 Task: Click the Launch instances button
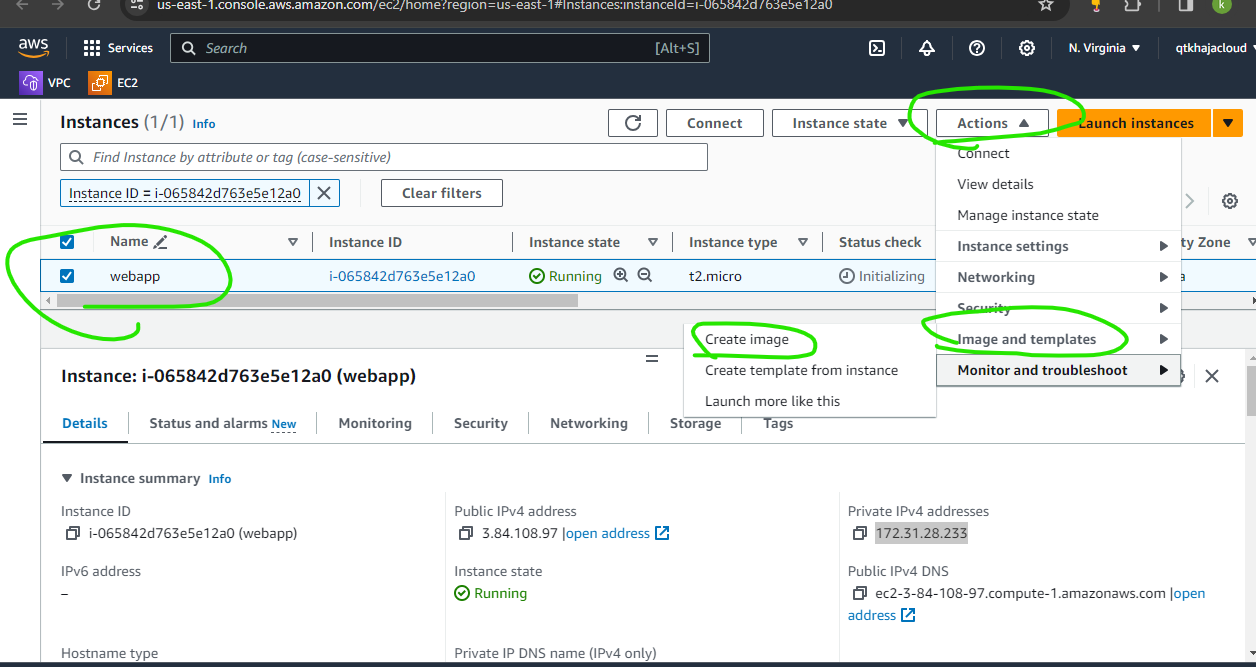point(1135,123)
